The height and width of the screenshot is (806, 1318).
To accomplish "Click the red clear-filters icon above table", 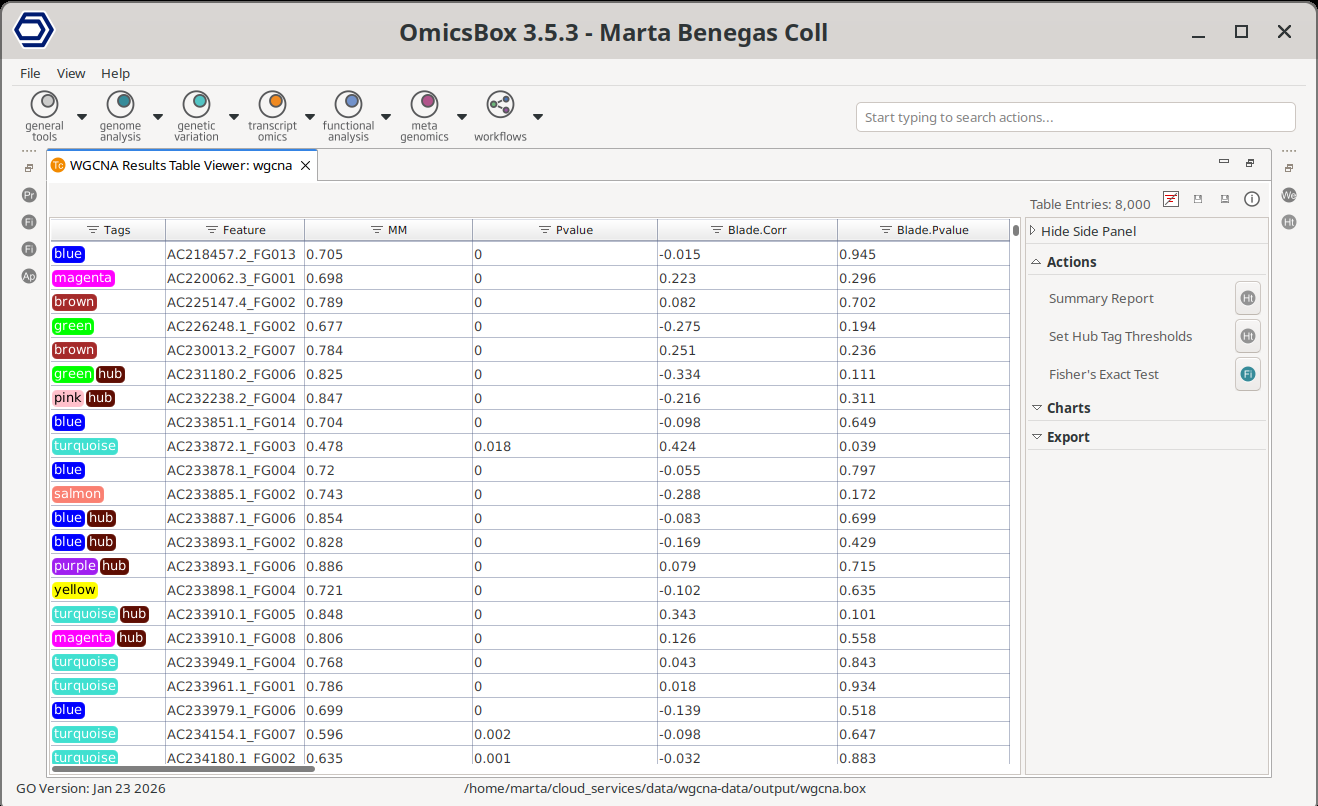I will (1171, 200).
